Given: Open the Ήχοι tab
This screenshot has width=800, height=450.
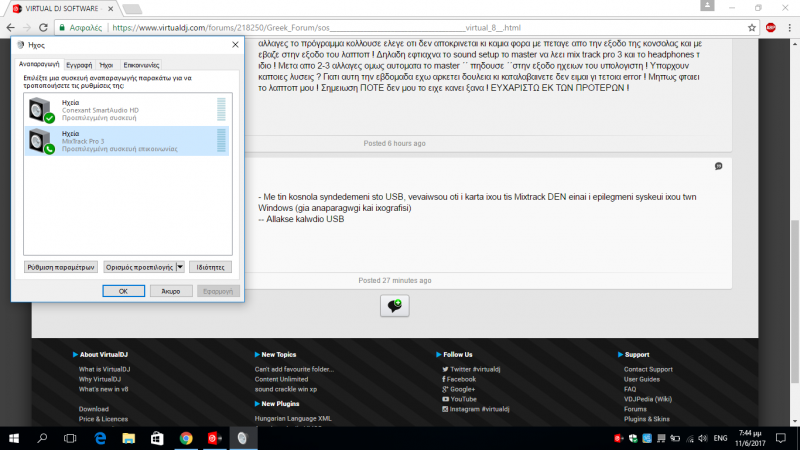Looking at the screenshot, I should pos(106,63).
